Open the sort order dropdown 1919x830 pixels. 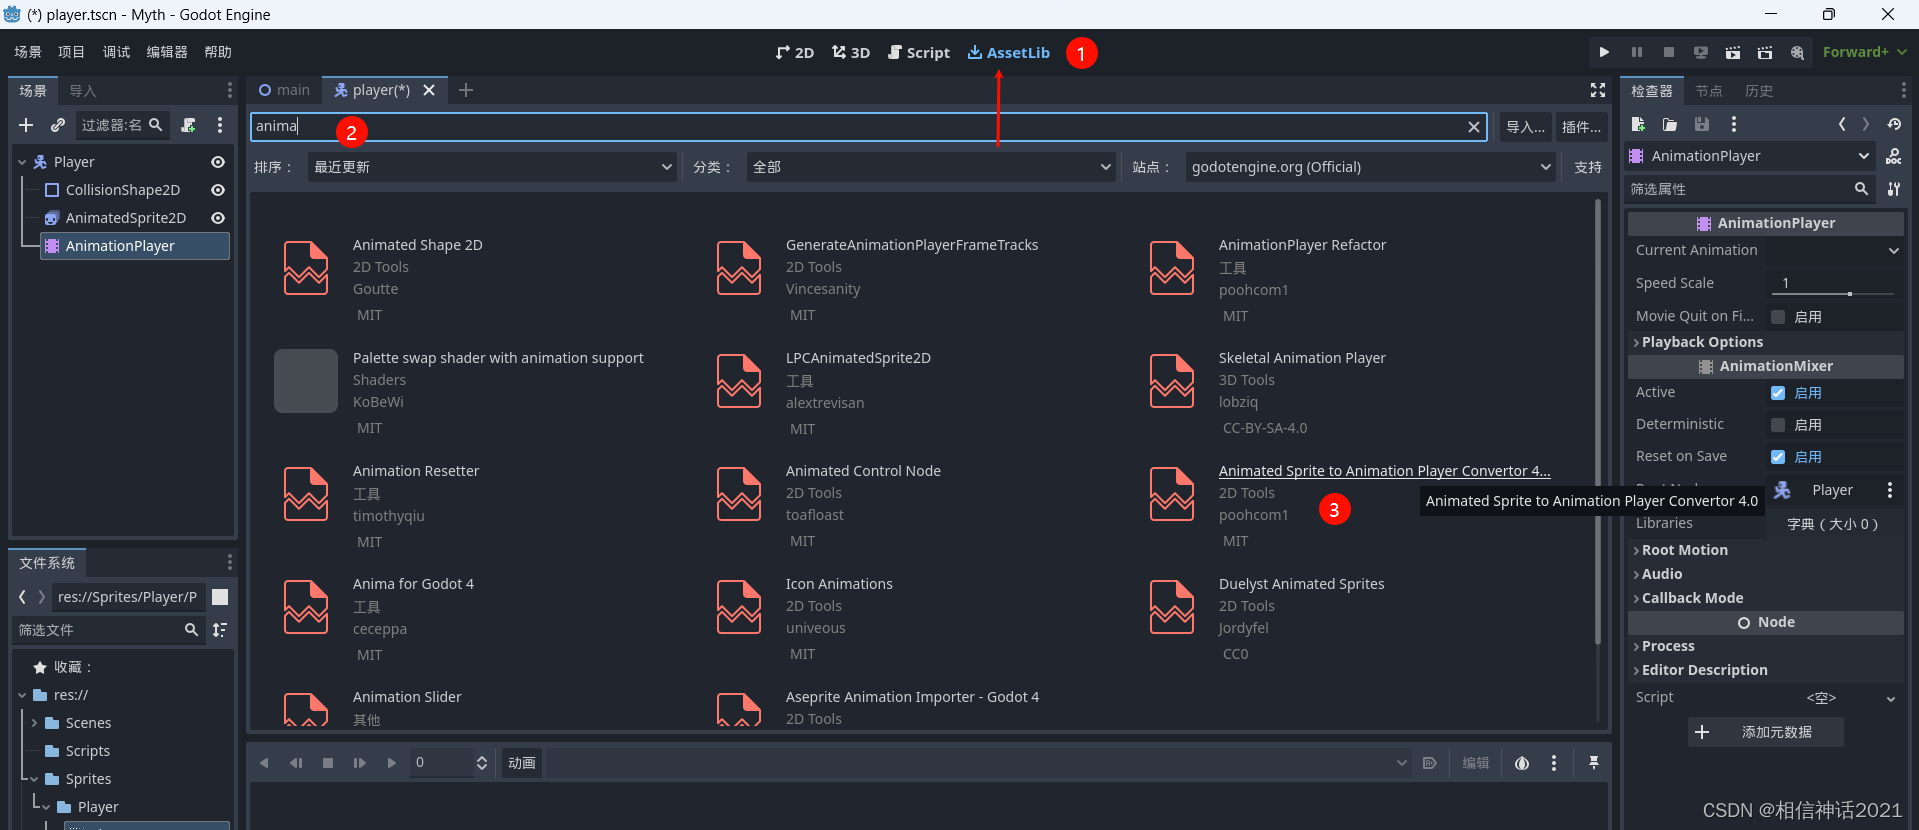click(x=492, y=167)
